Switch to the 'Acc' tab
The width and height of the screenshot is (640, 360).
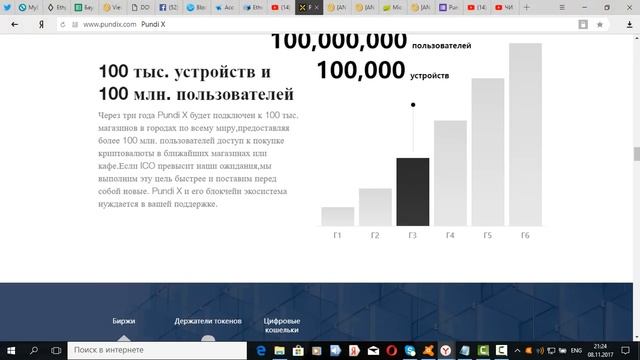(224, 7)
